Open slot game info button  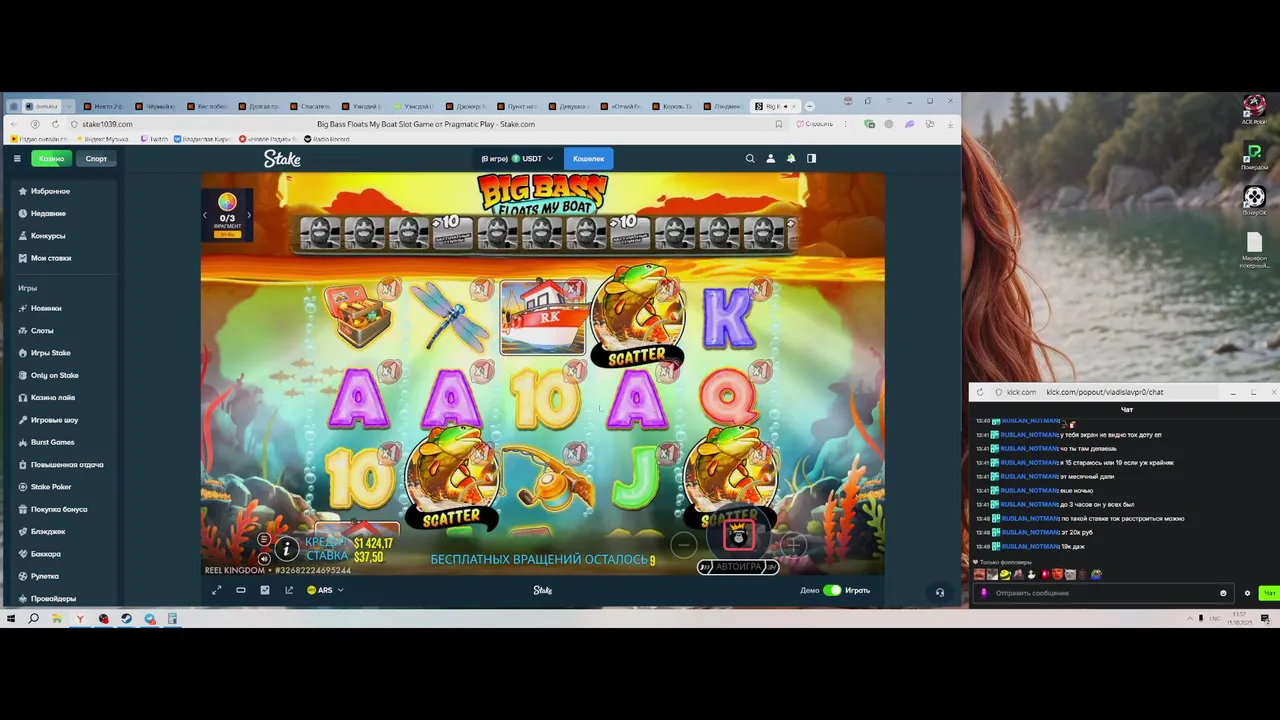(287, 548)
